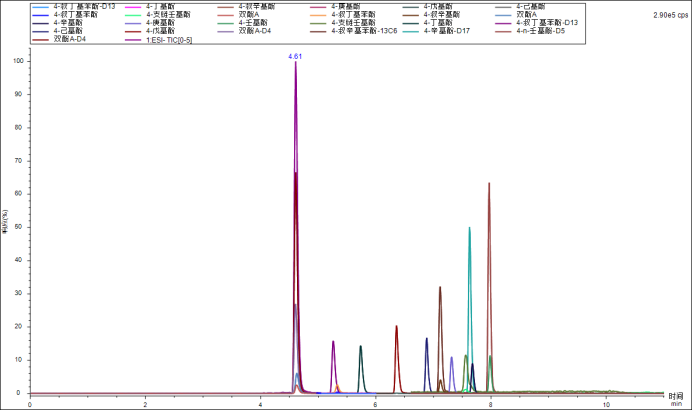Select the 4-辛基酚-D17 legend entry
The image size is (693, 411).
pyautogui.click(x=447, y=30)
